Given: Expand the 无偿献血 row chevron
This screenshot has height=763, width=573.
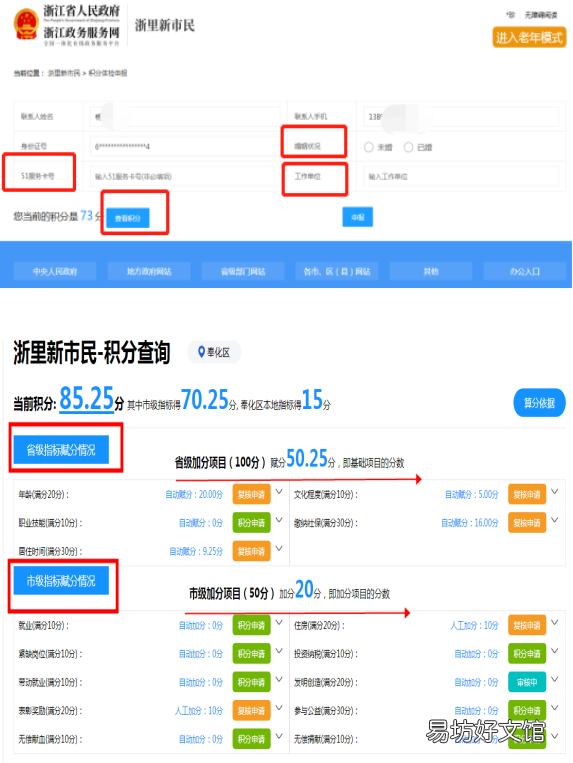Looking at the screenshot, I should 279,736.
